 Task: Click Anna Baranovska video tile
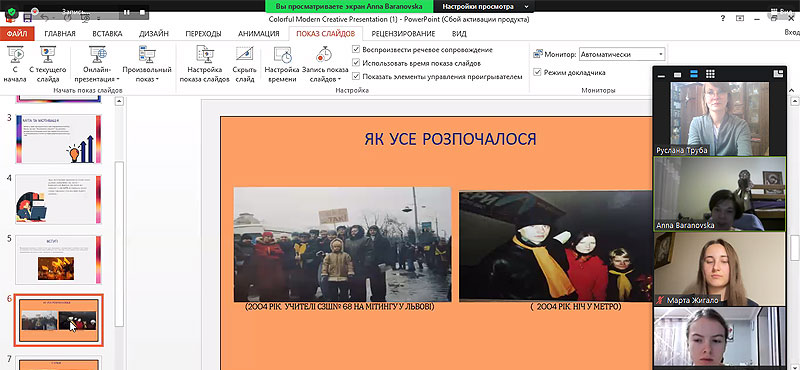coord(719,193)
